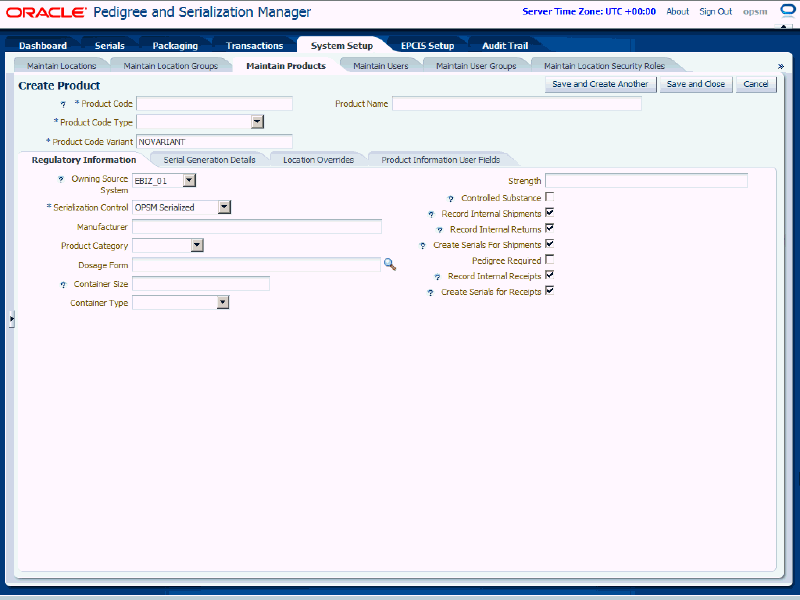800x600 pixels.
Task: Click the Save and Close button
Action: 696,84
